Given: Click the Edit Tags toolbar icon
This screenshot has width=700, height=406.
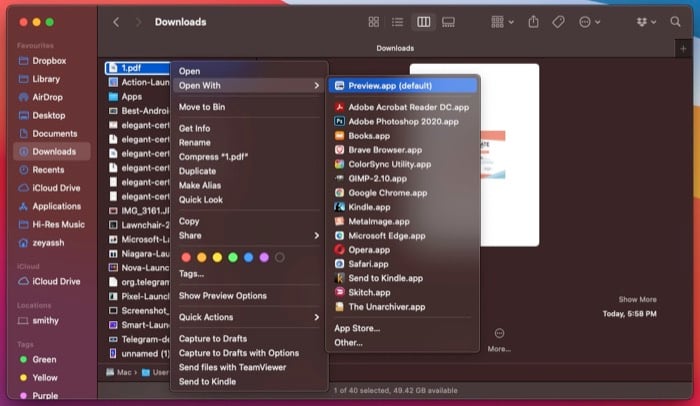Looking at the screenshot, I should click(x=558, y=22).
